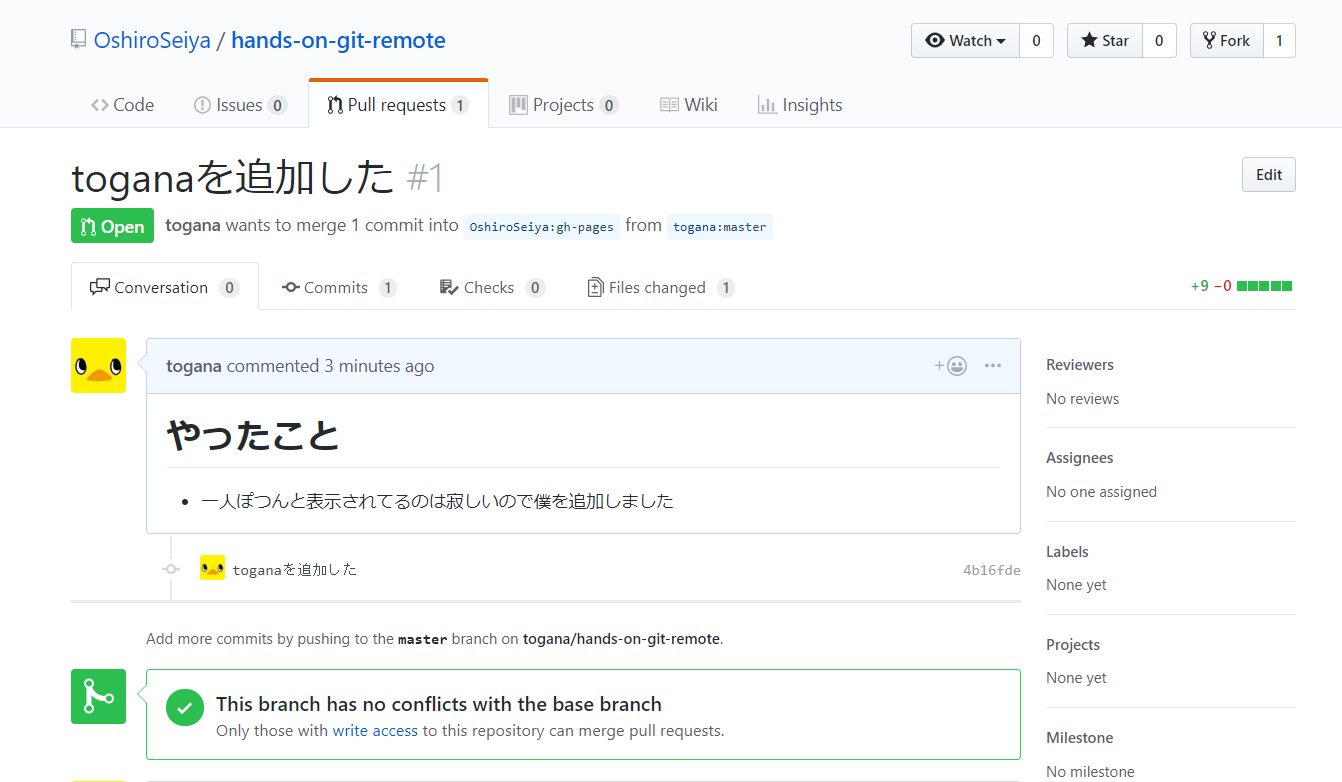The width and height of the screenshot is (1342, 782).
Task: Click the green Open status badge
Action: (x=112, y=226)
